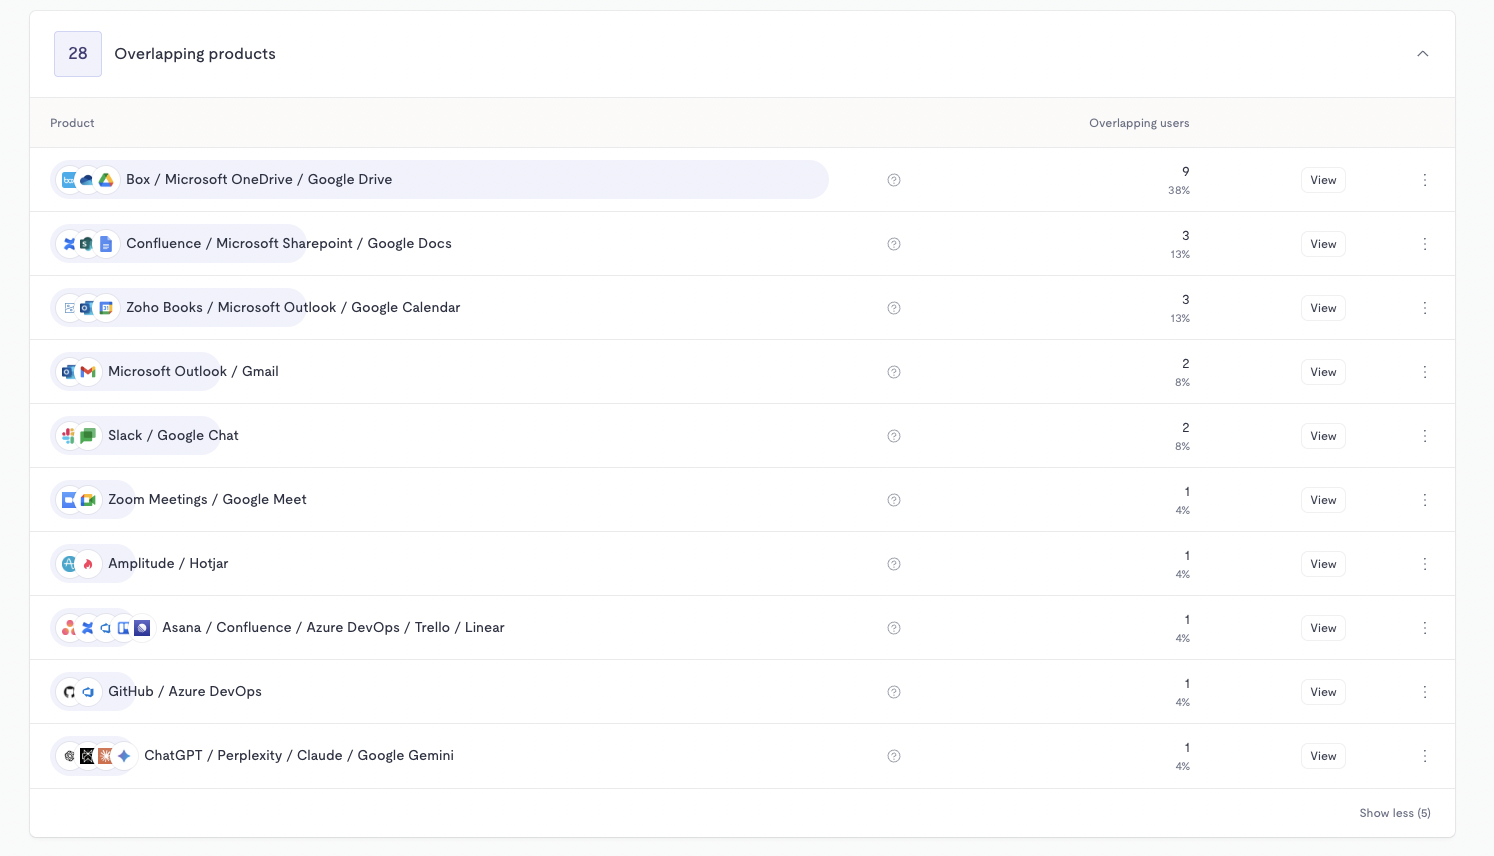View Asana / Confluence / Azure DevOps overlap
The width and height of the screenshot is (1494, 856).
(x=1323, y=628)
